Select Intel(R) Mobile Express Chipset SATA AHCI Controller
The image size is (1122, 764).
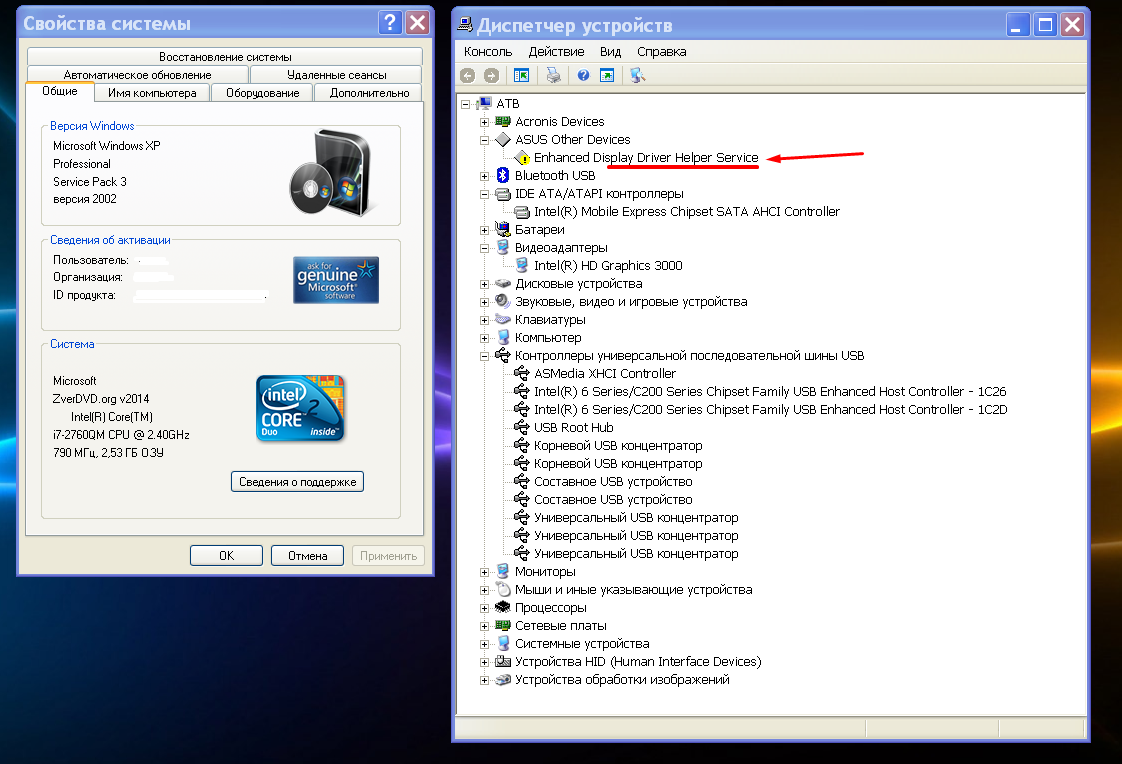[687, 212]
